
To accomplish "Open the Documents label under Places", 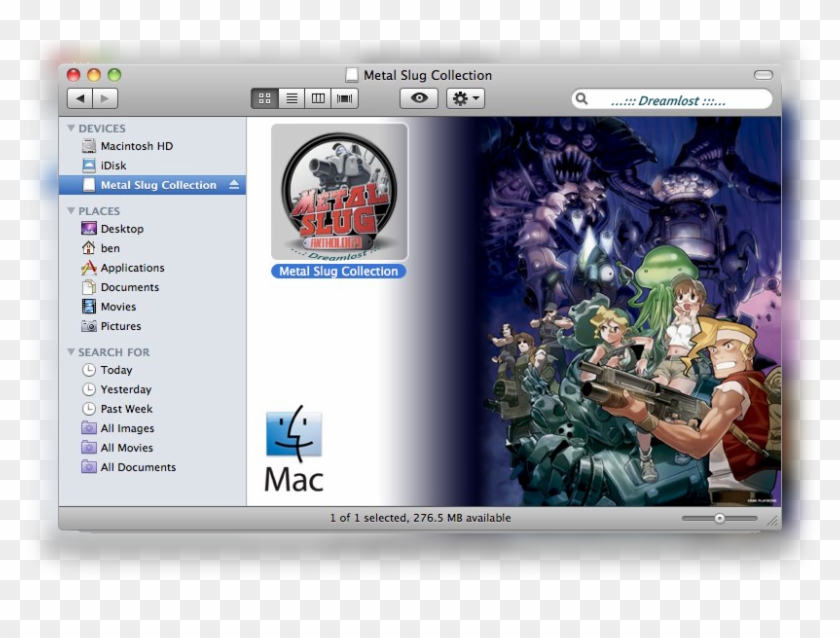I will point(130,288).
